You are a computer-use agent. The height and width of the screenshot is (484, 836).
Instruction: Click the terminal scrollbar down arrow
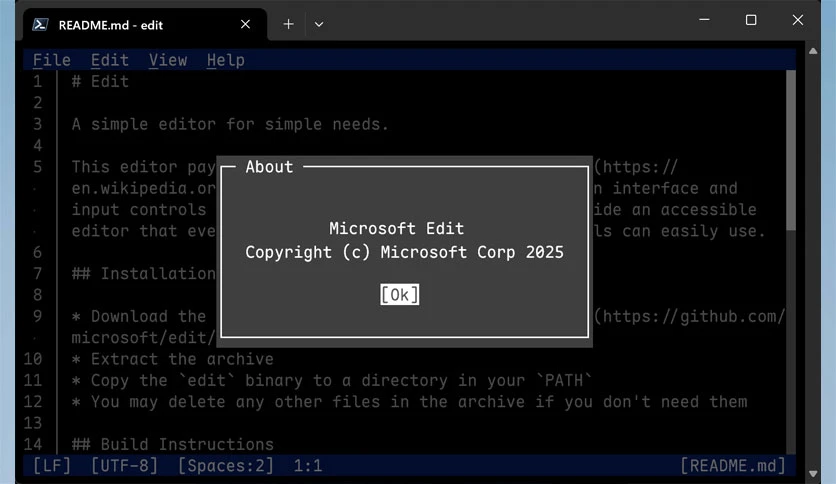point(813,473)
